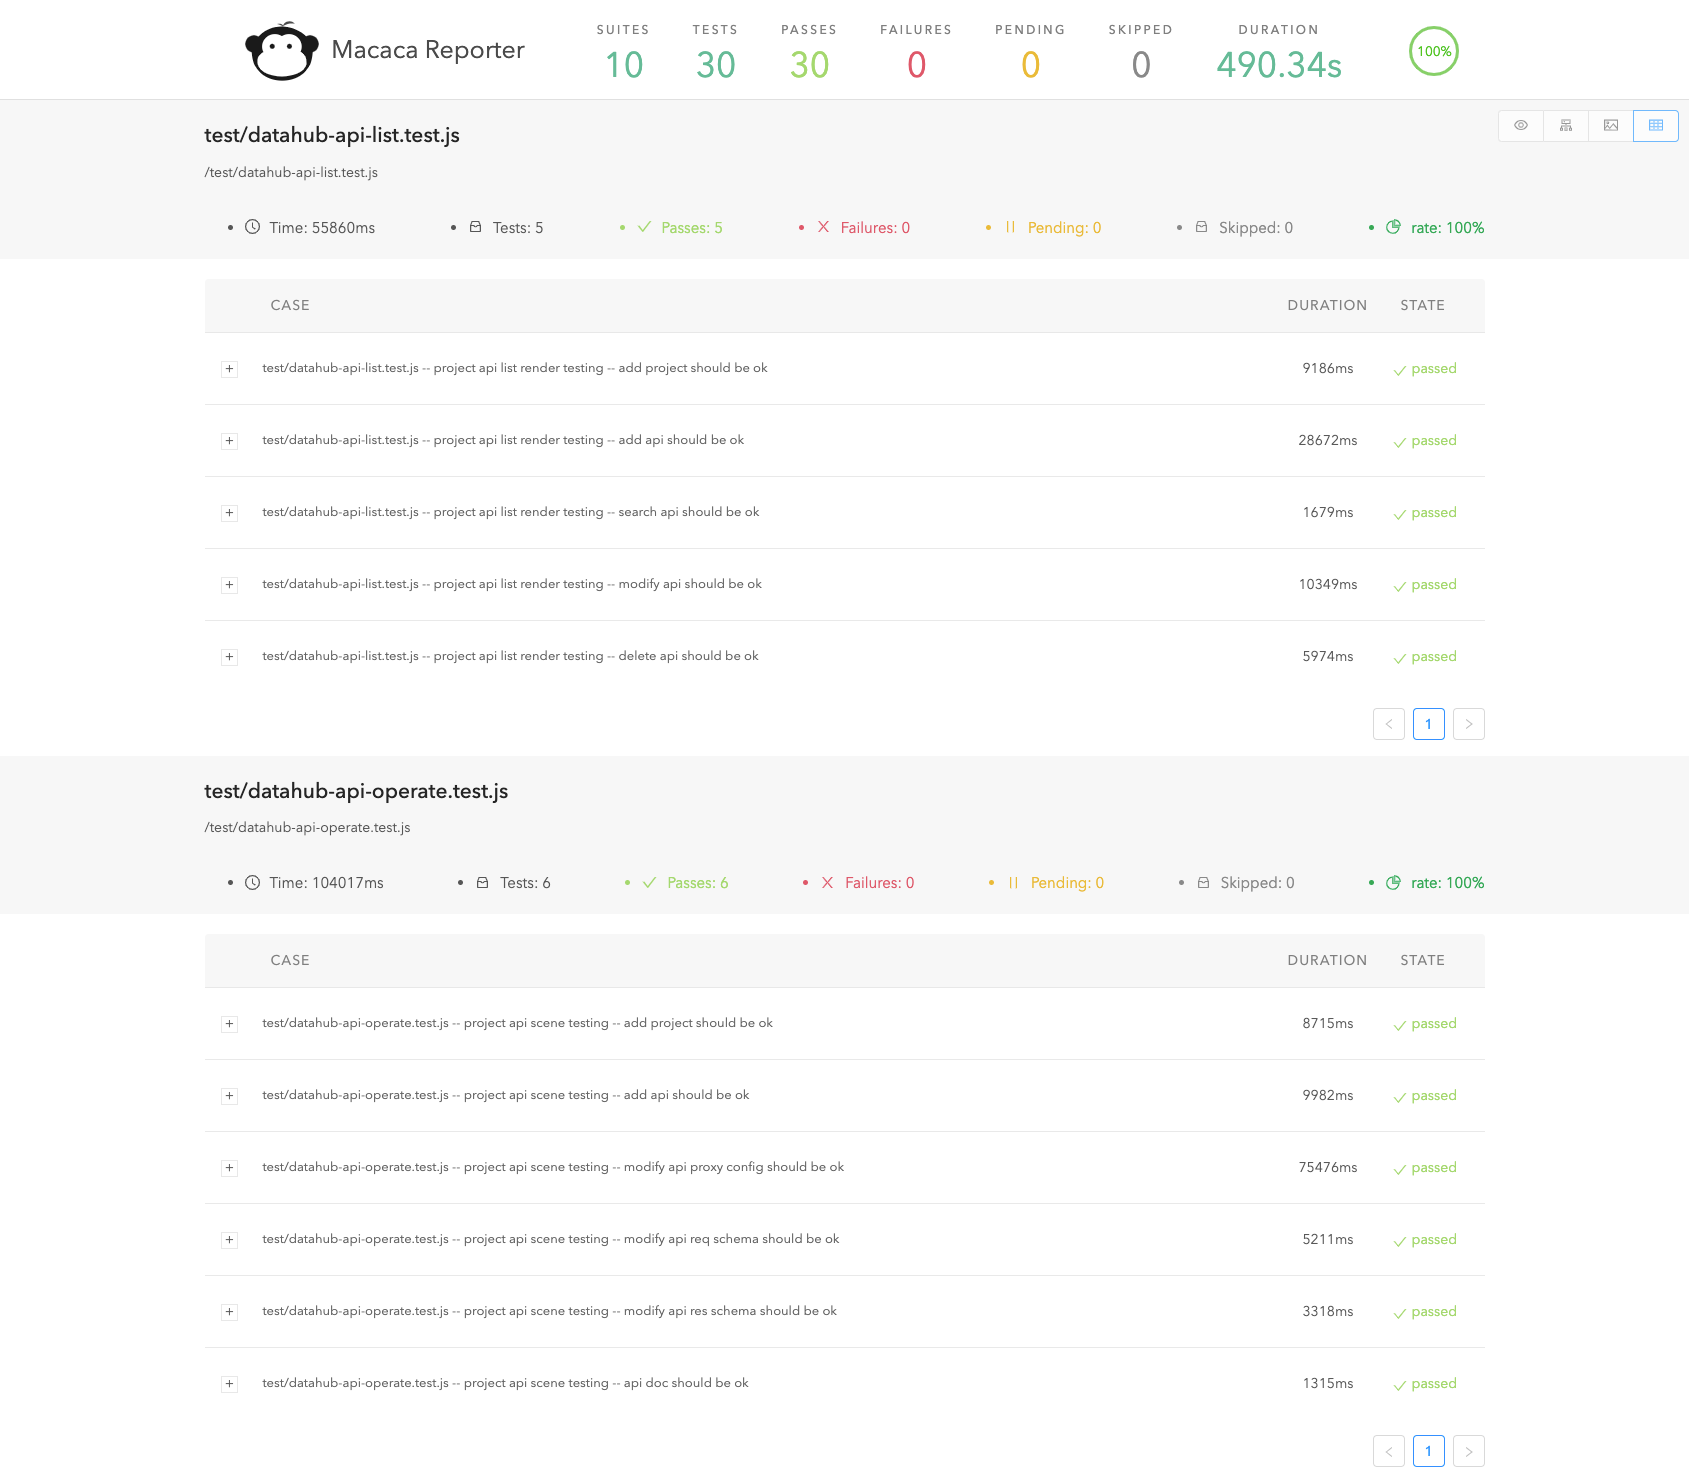
Task: Click the test/datahub-api-list.test.js heading
Action: [x=332, y=135]
